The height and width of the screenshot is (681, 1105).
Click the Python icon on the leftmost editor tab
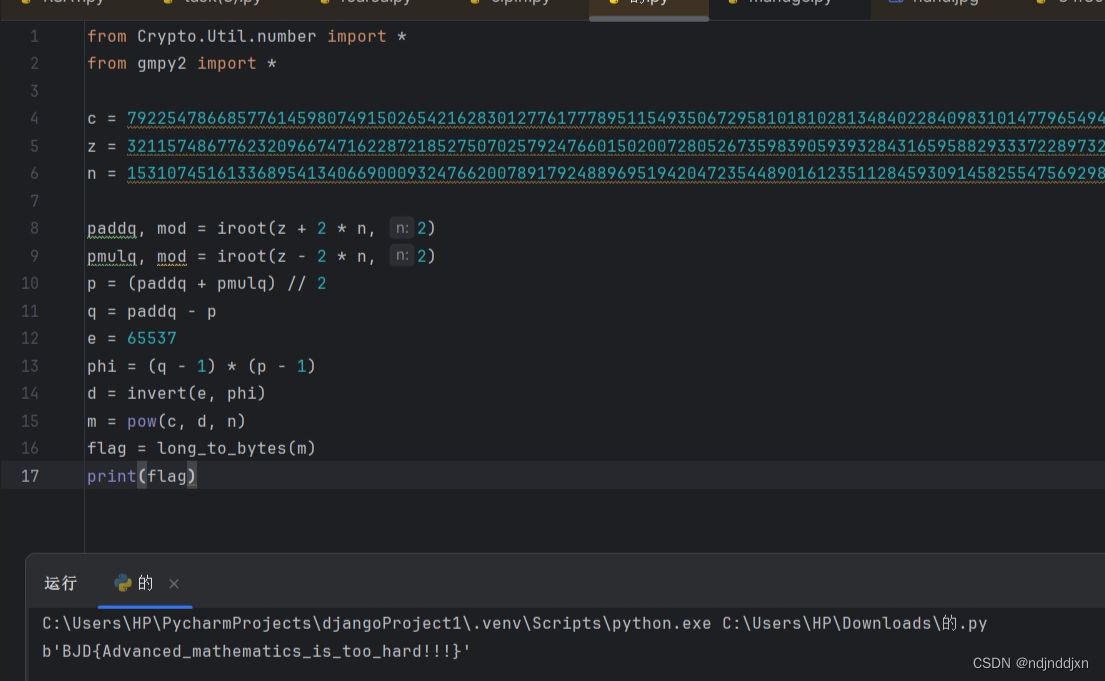pyautogui.click(x=23, y=2)
